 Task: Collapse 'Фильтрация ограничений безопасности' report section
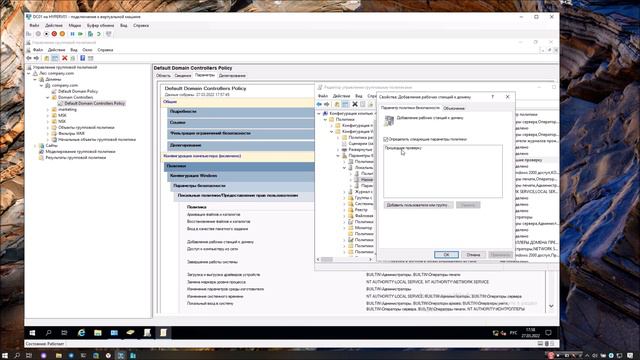[x=241, y=133]
